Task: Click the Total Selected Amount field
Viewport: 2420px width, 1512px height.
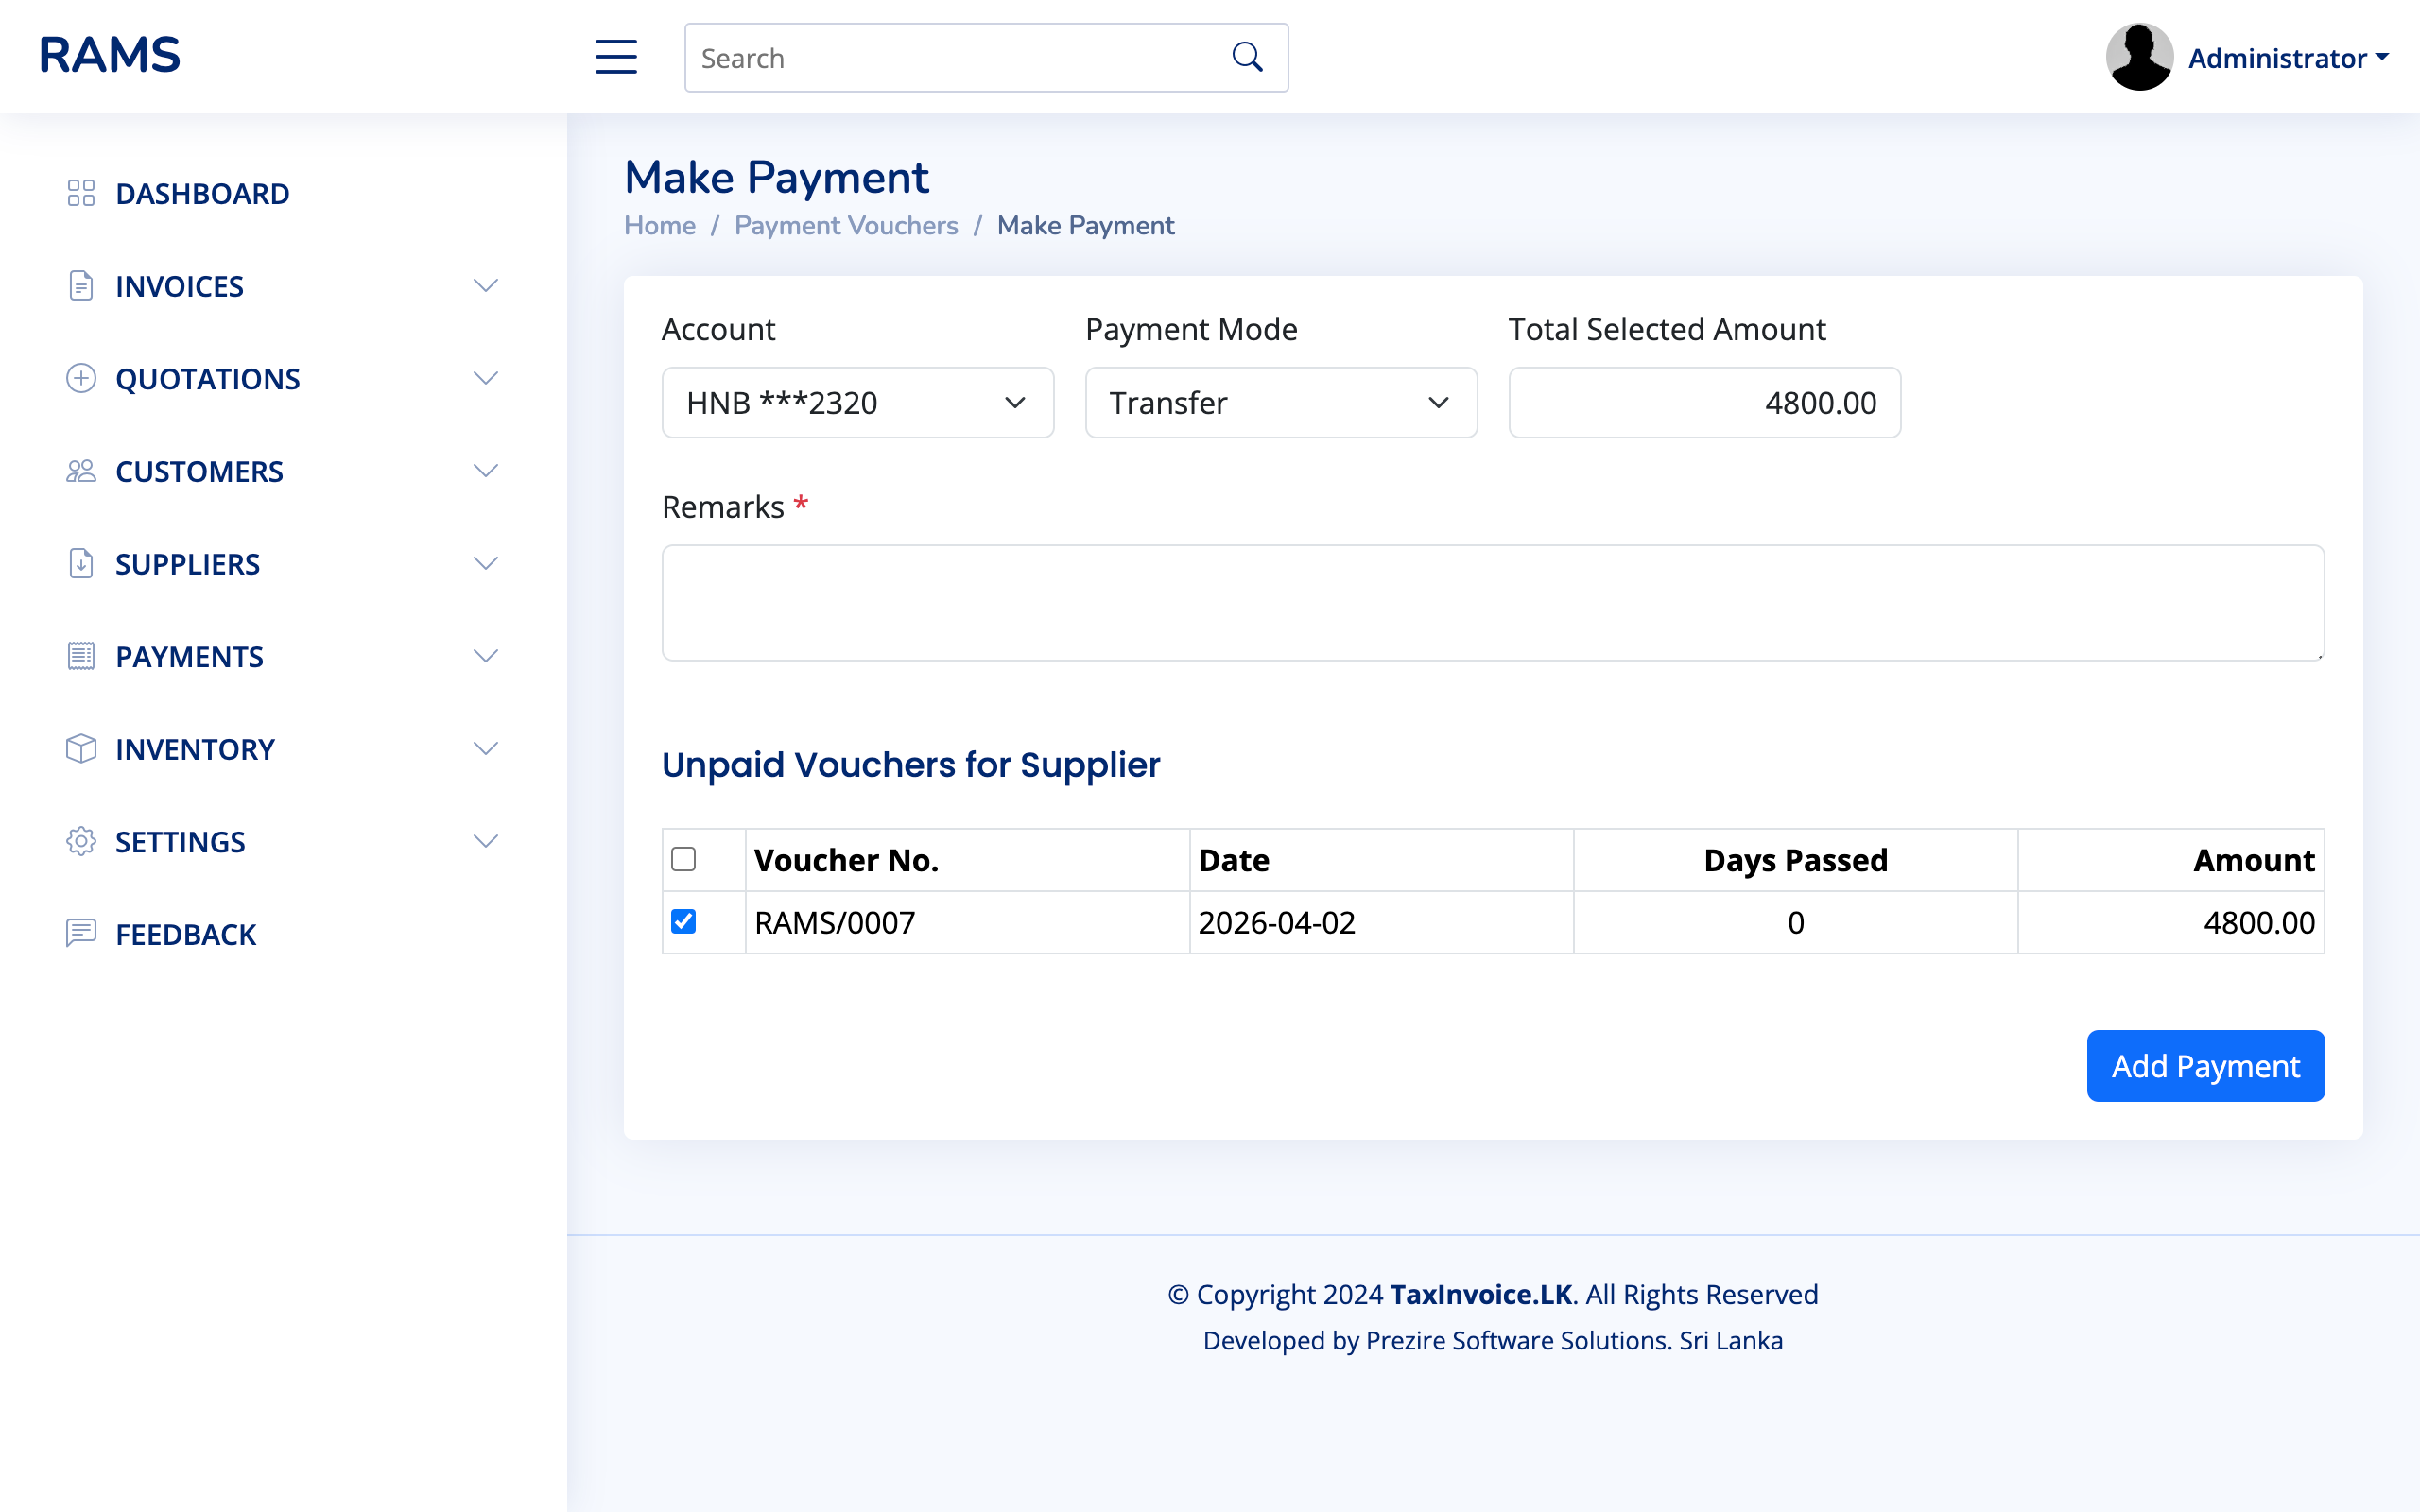Action: 1704,402
